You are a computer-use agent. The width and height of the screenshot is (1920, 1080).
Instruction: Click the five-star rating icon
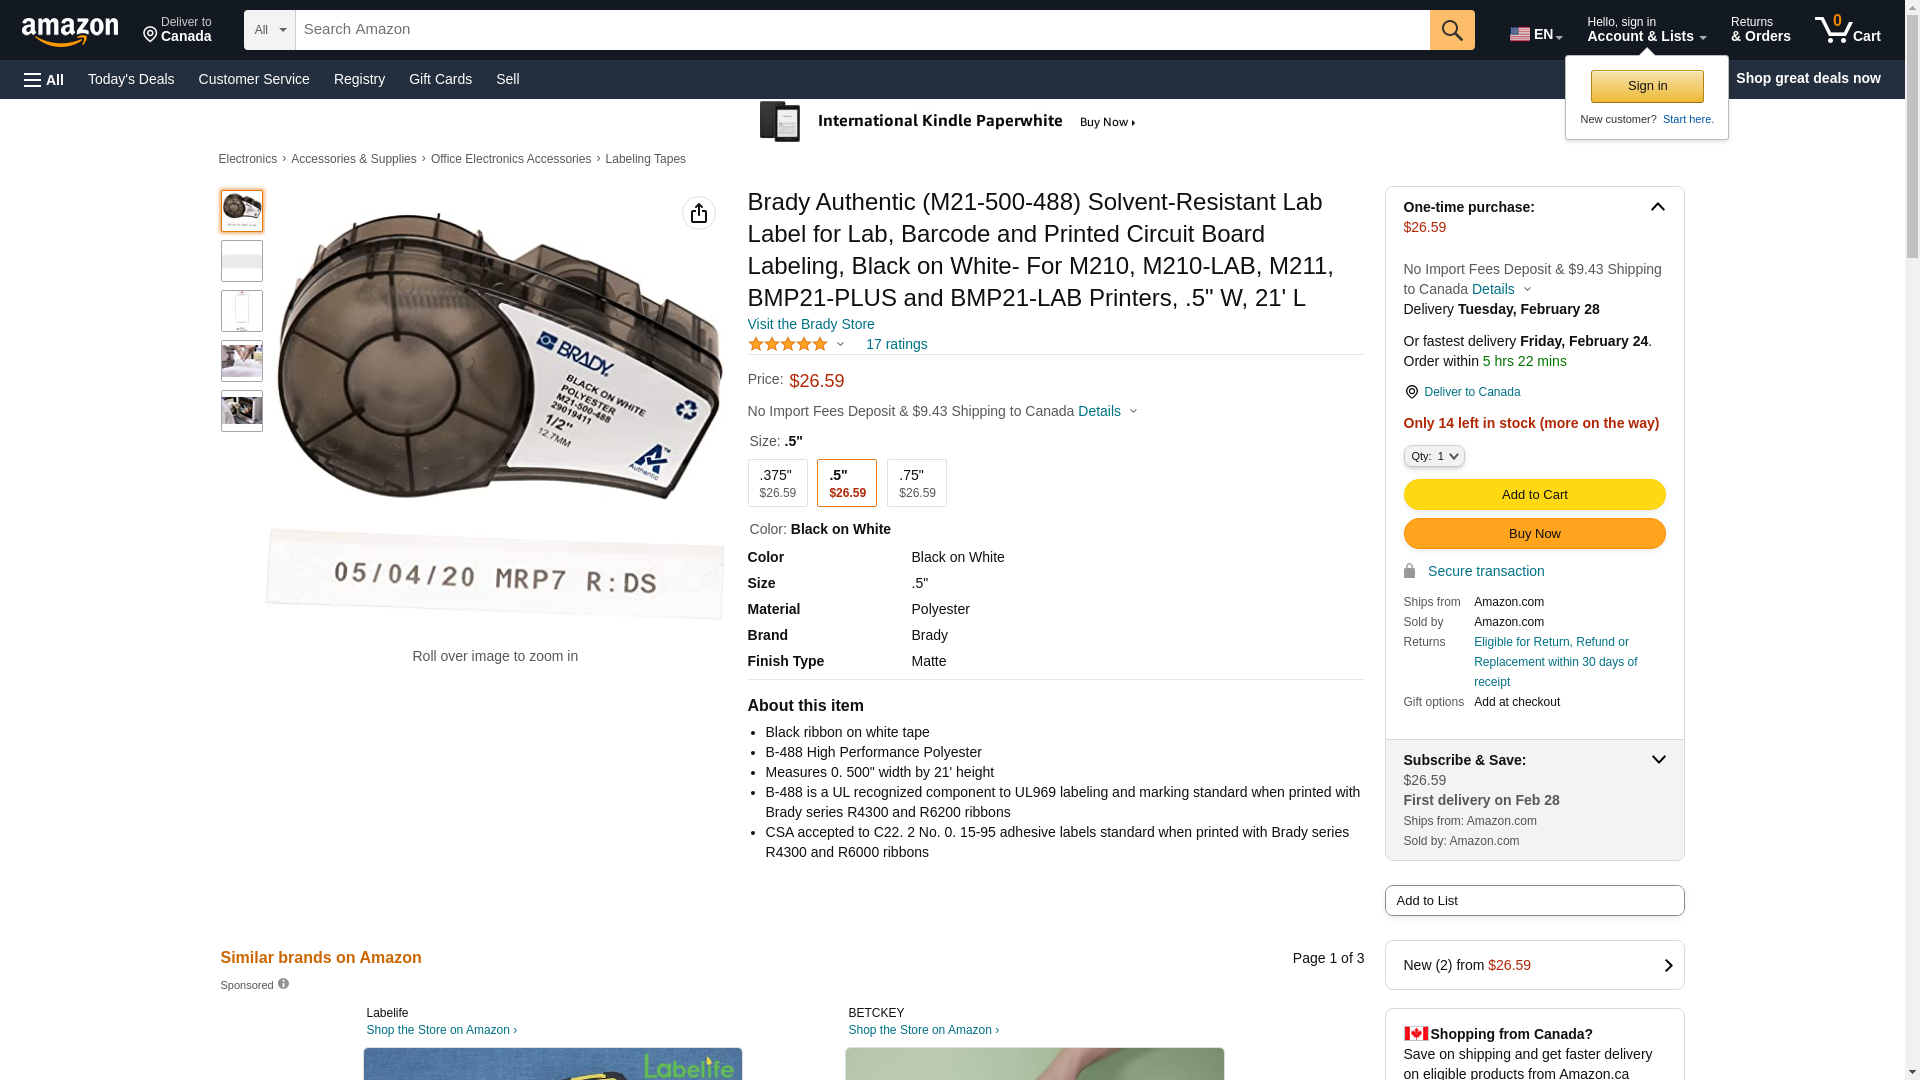(788, 344)
